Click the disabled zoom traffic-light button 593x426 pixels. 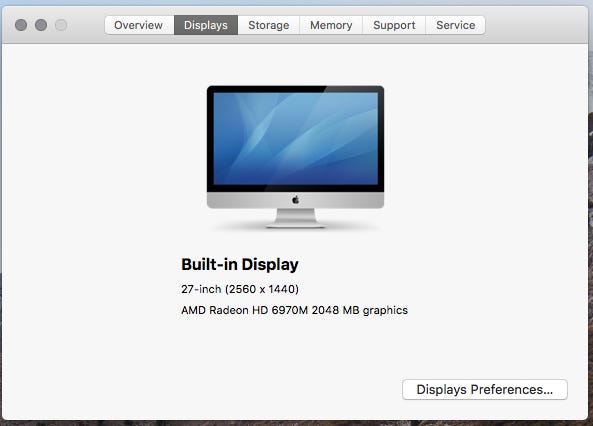tap(61, 25)
